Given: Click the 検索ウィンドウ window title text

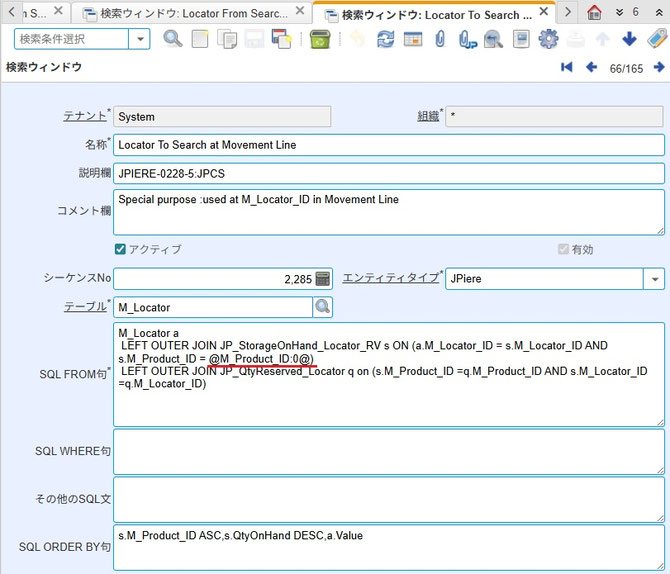Looking at the screenshot, I should (44, 67).
